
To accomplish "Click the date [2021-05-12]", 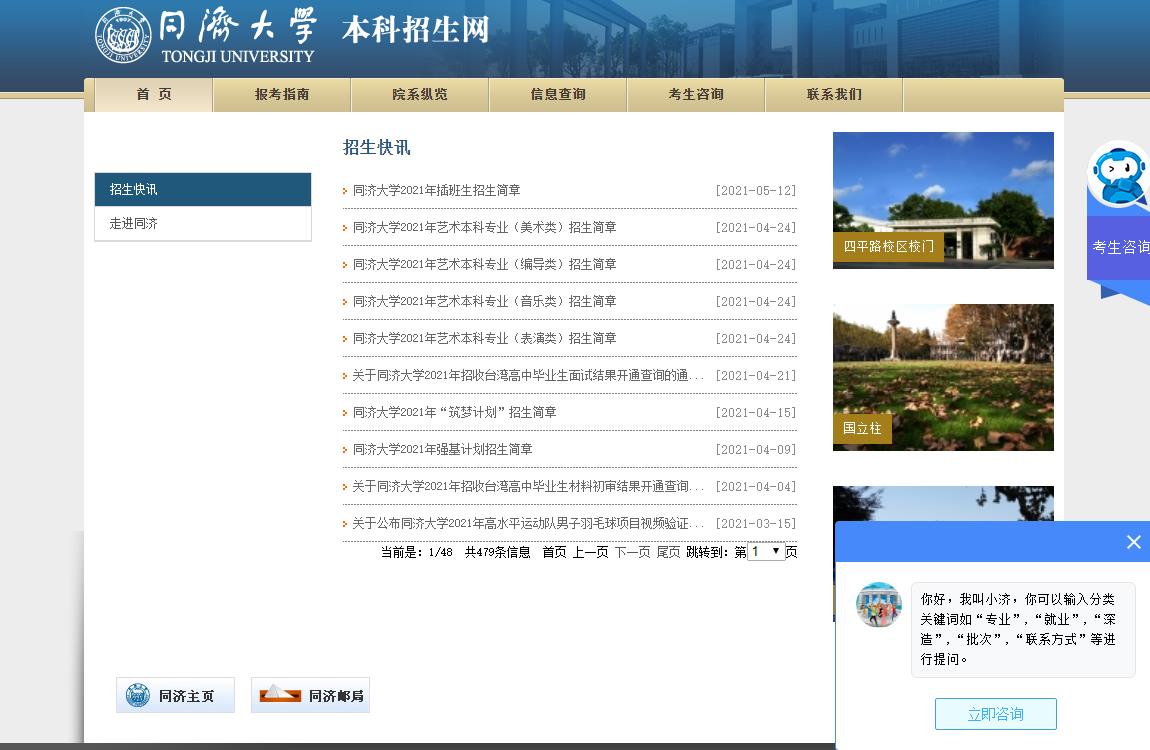I will (755, 191).
